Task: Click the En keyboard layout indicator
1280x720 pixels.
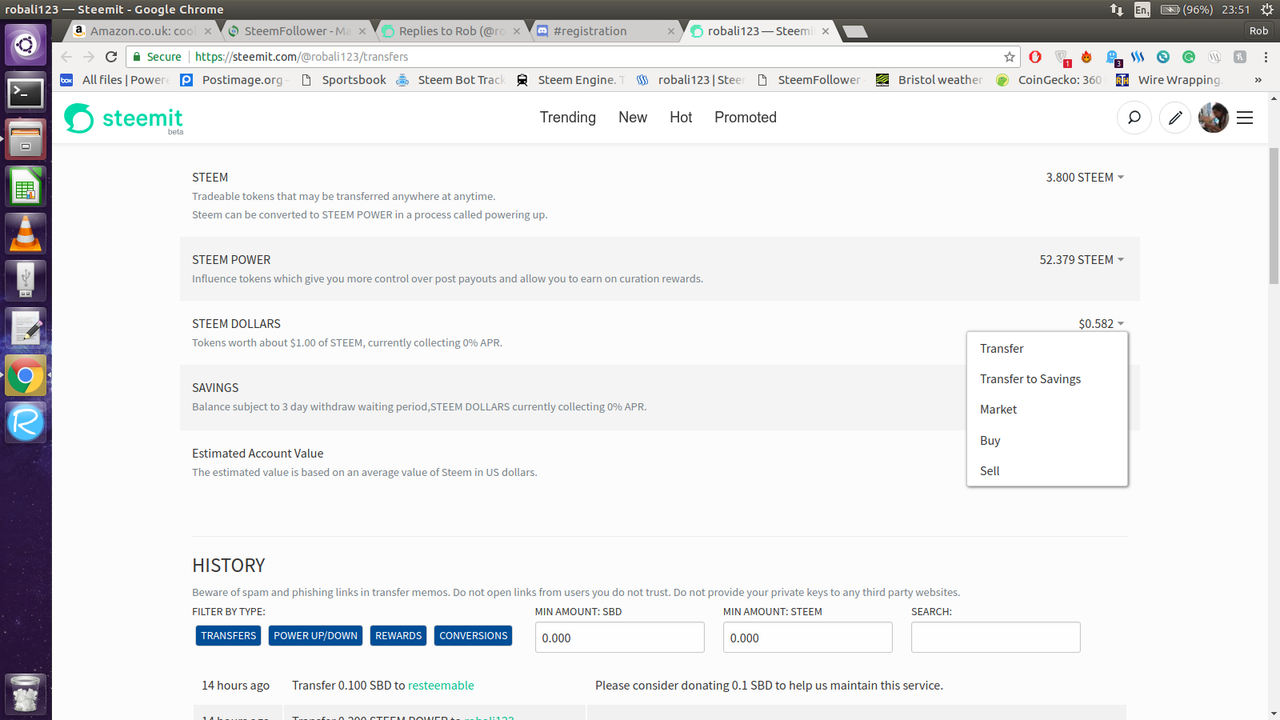Action: coord(1143,9)
